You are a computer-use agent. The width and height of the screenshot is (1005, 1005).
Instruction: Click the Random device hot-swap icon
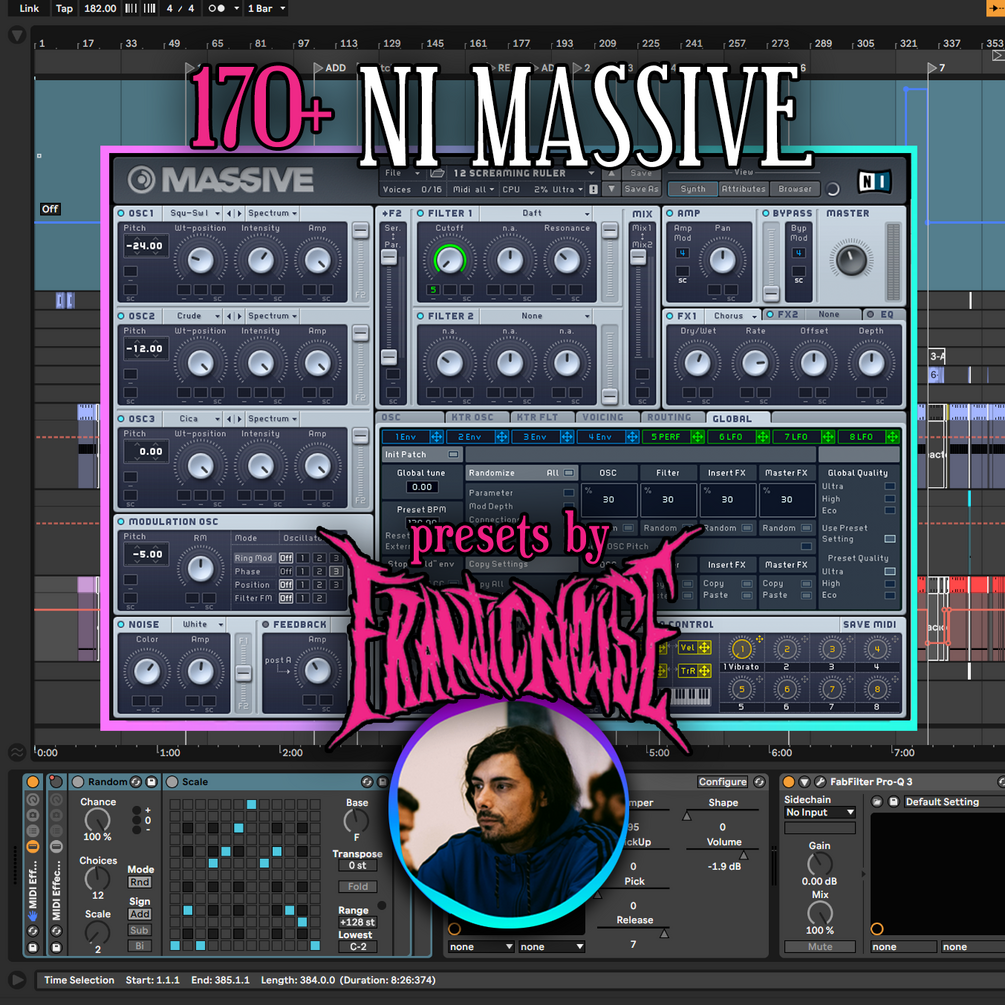point(136,782)
